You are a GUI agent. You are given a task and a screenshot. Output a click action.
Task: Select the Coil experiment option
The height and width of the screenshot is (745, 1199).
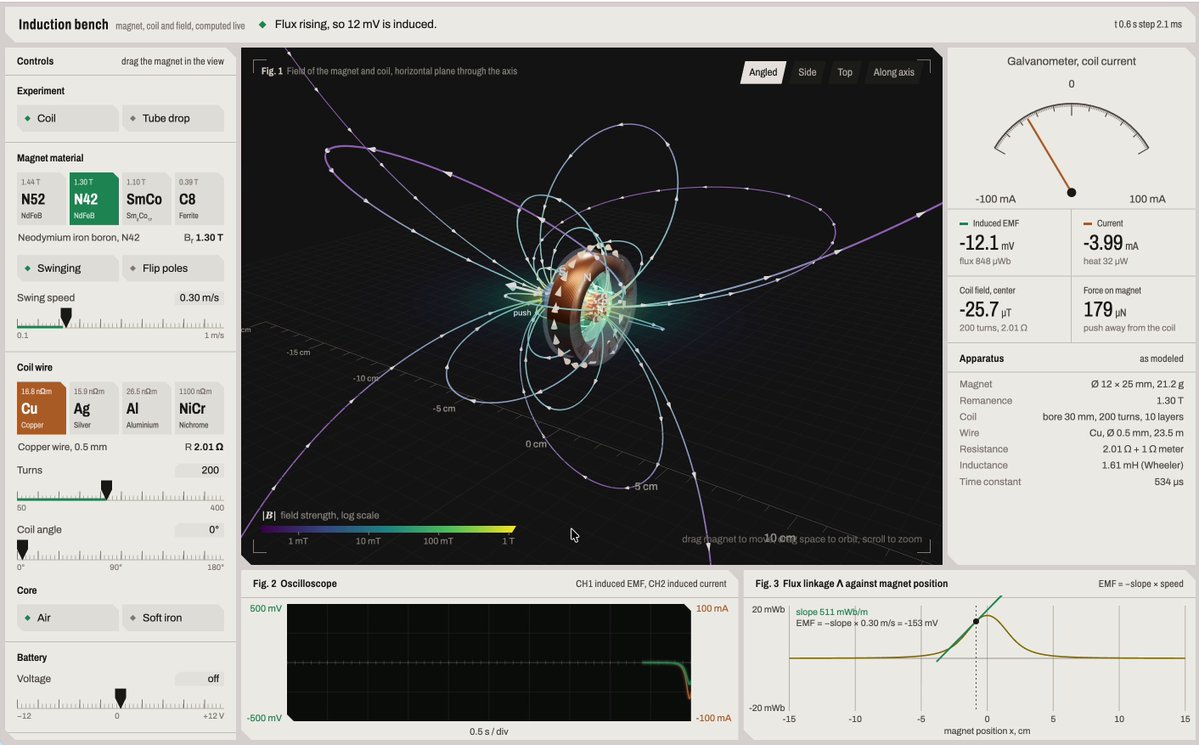coord(67,119)
